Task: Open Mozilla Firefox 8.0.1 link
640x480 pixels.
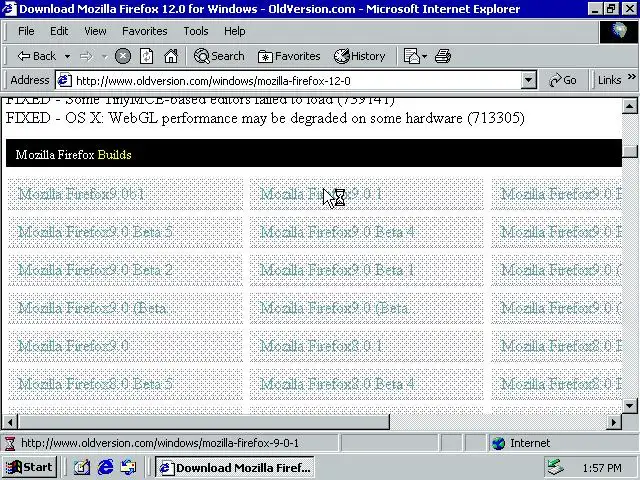Action: point(321,346)
